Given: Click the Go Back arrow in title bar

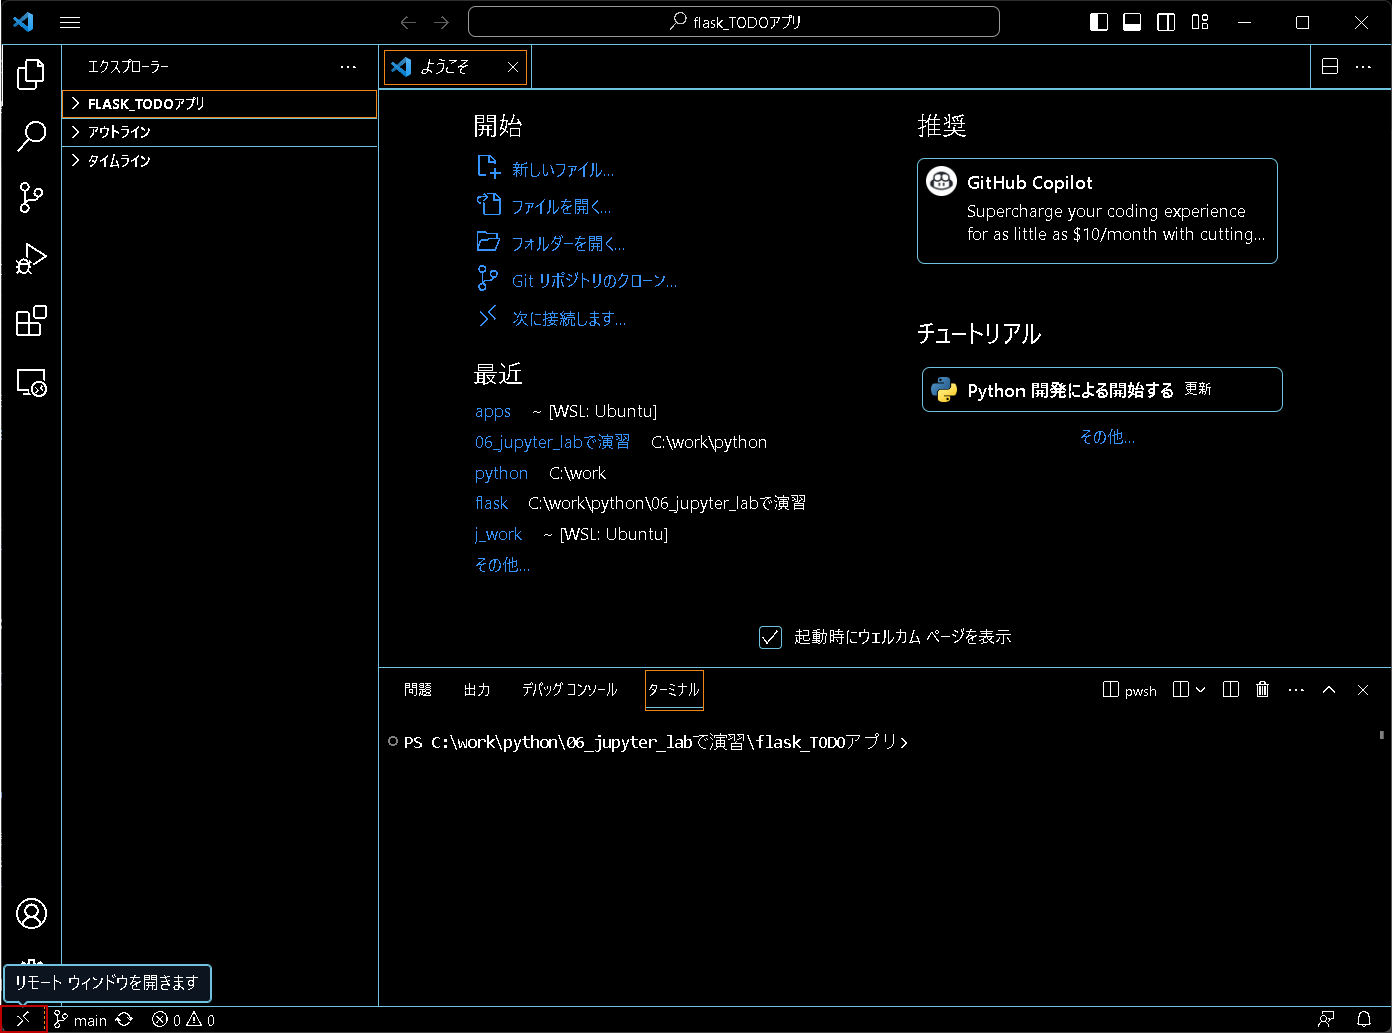Looking at the screenshot, I should coord(407,22).
